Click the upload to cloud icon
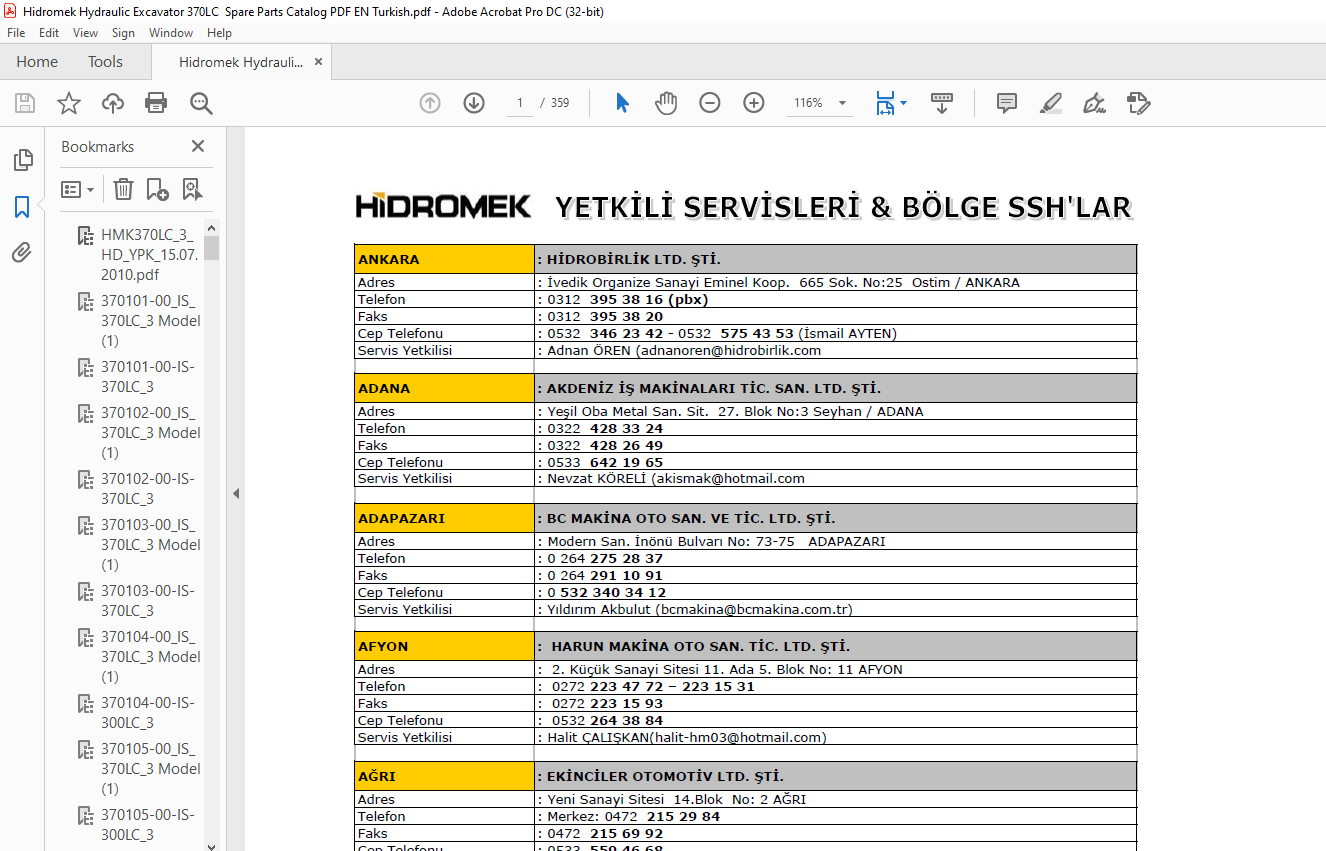Viewport: 1326px width, 851px height. pos(113,103)
